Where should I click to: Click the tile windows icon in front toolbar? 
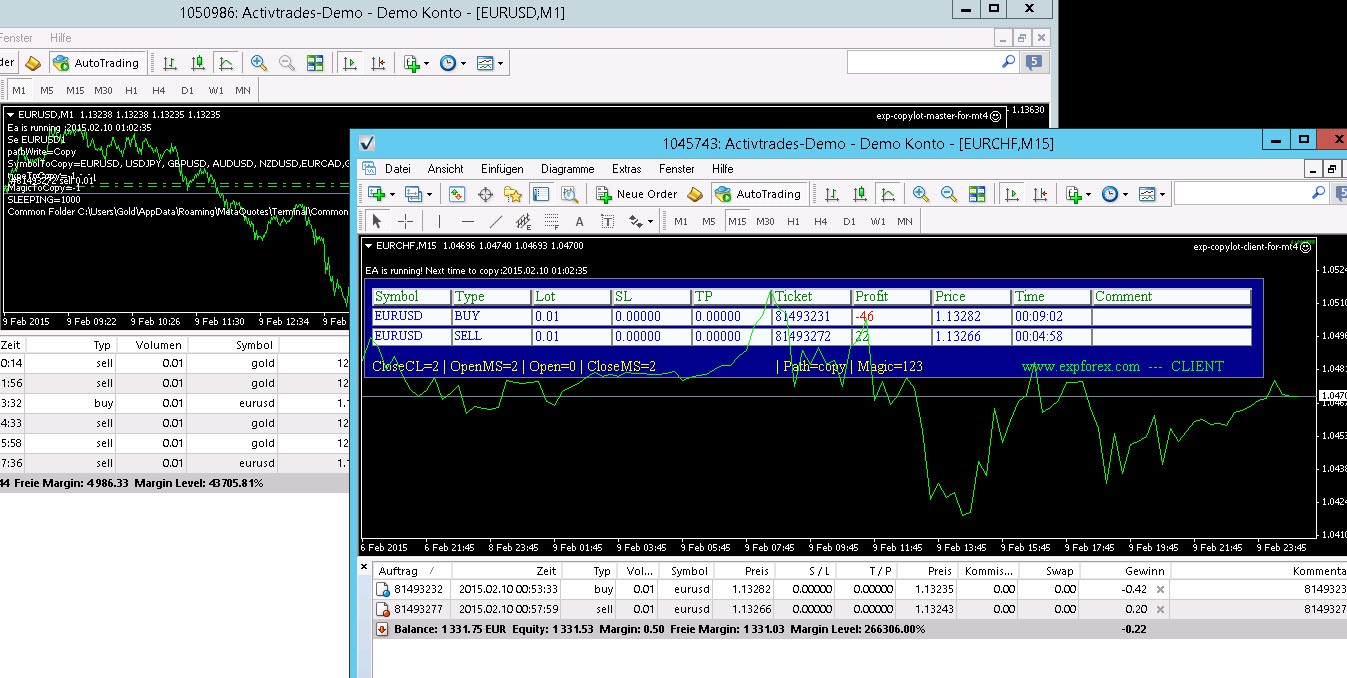point(977,194)
